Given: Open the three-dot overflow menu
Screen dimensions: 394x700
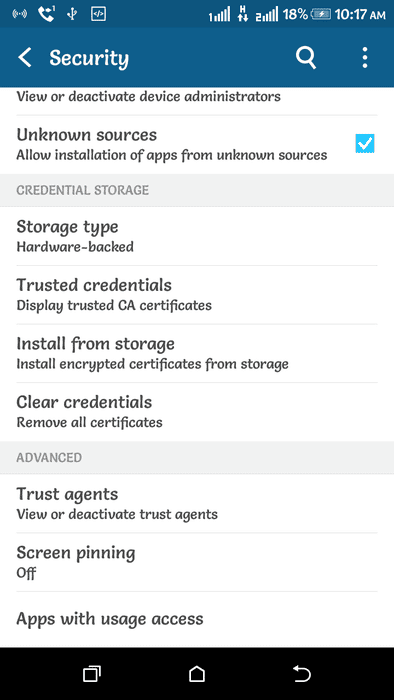Looking at the screenshot, I should (365, 58).
